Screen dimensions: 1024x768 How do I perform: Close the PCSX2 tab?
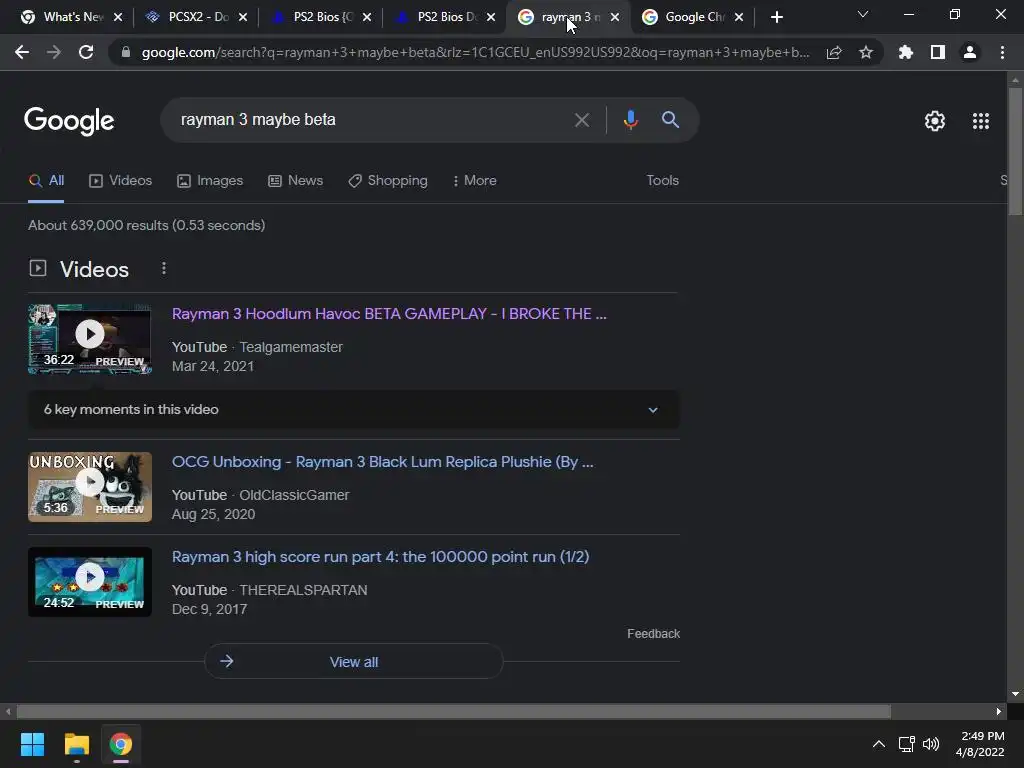click(243, 18)
